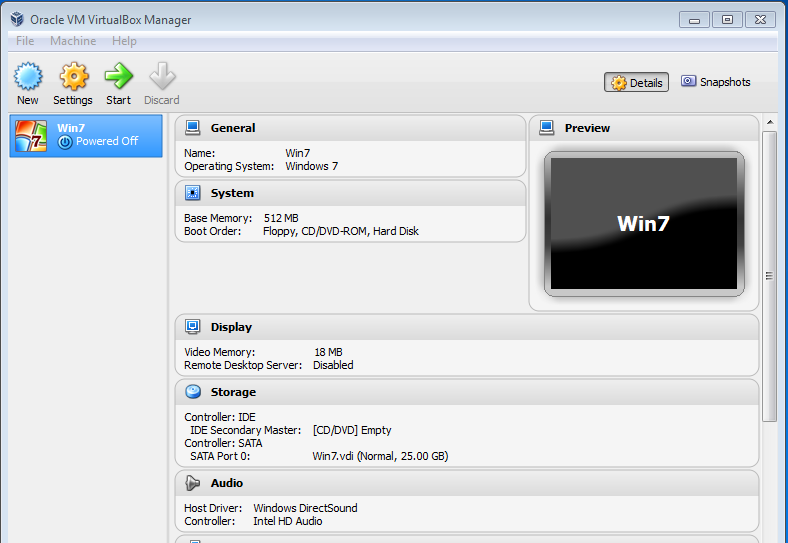Screen dimensions: 788x543
Task: Click Remote Desktop Server Disabled value
Action: (x=333, y=366)
